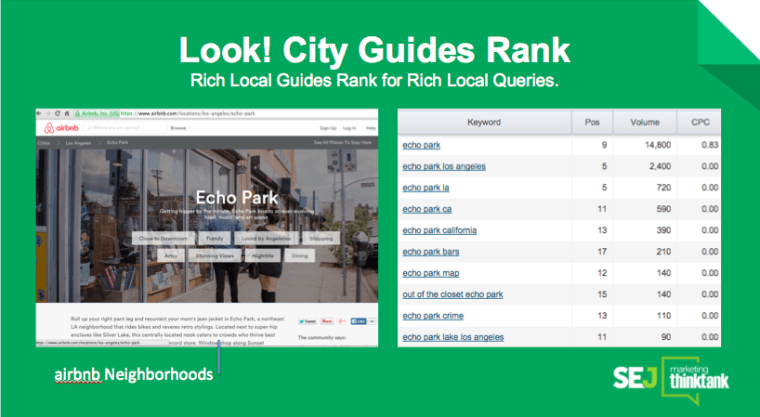Click the Google +1 button
760x417 pixels.
342,321
